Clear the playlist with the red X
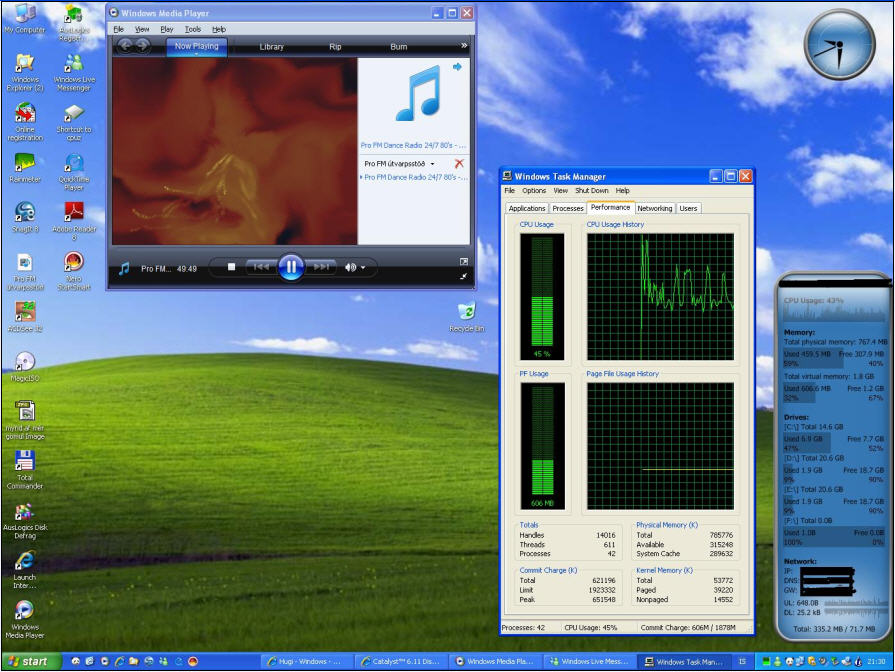Viewport: 895px width, 672px height. click(459, 164)
